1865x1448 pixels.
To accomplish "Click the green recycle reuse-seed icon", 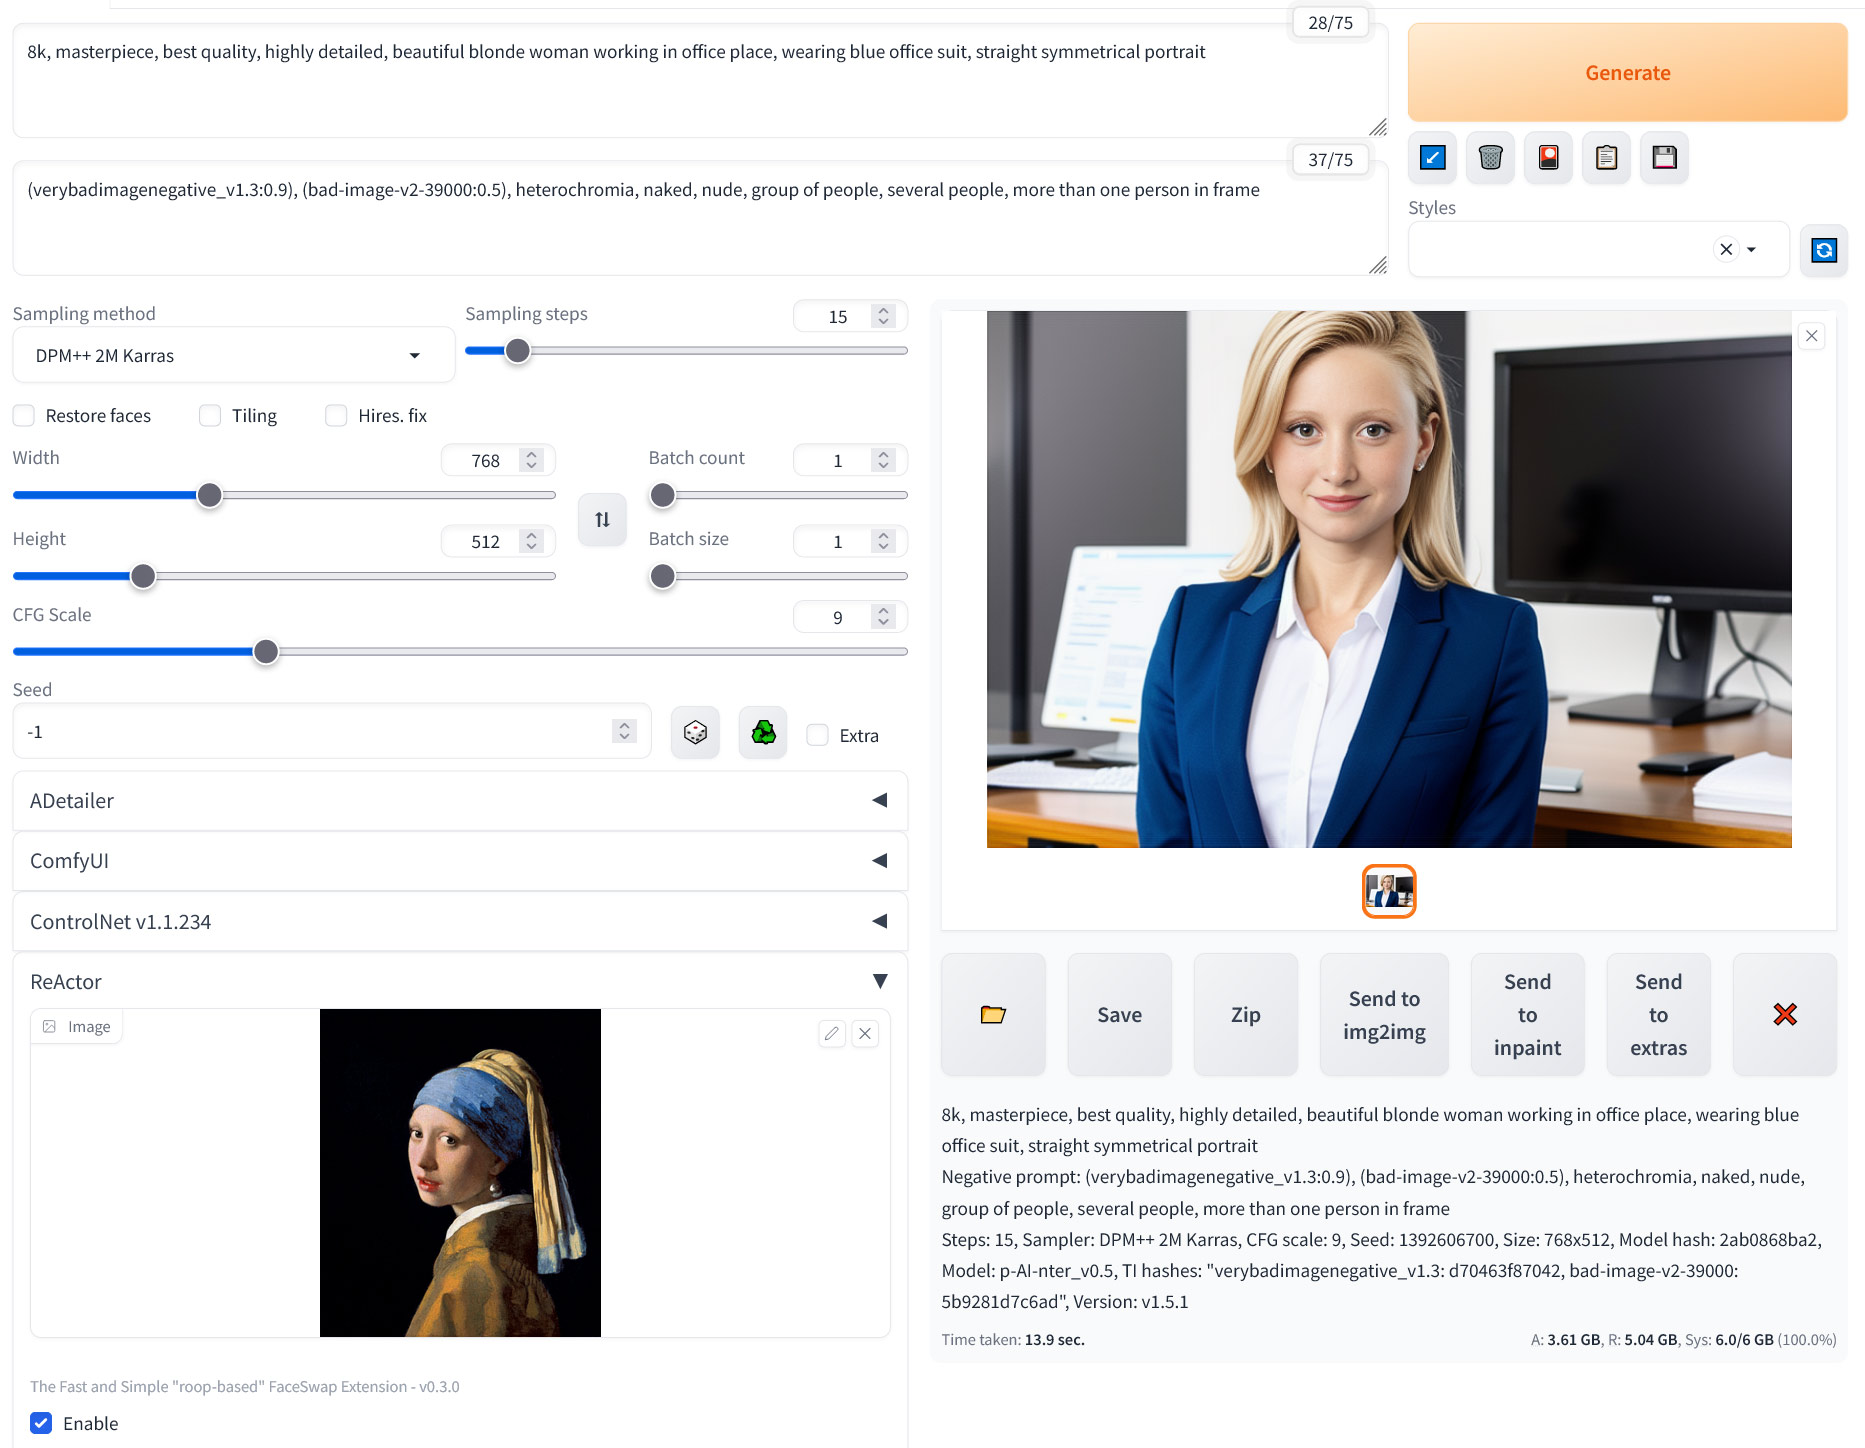I will pyautogui.click(x=763, y=733).
